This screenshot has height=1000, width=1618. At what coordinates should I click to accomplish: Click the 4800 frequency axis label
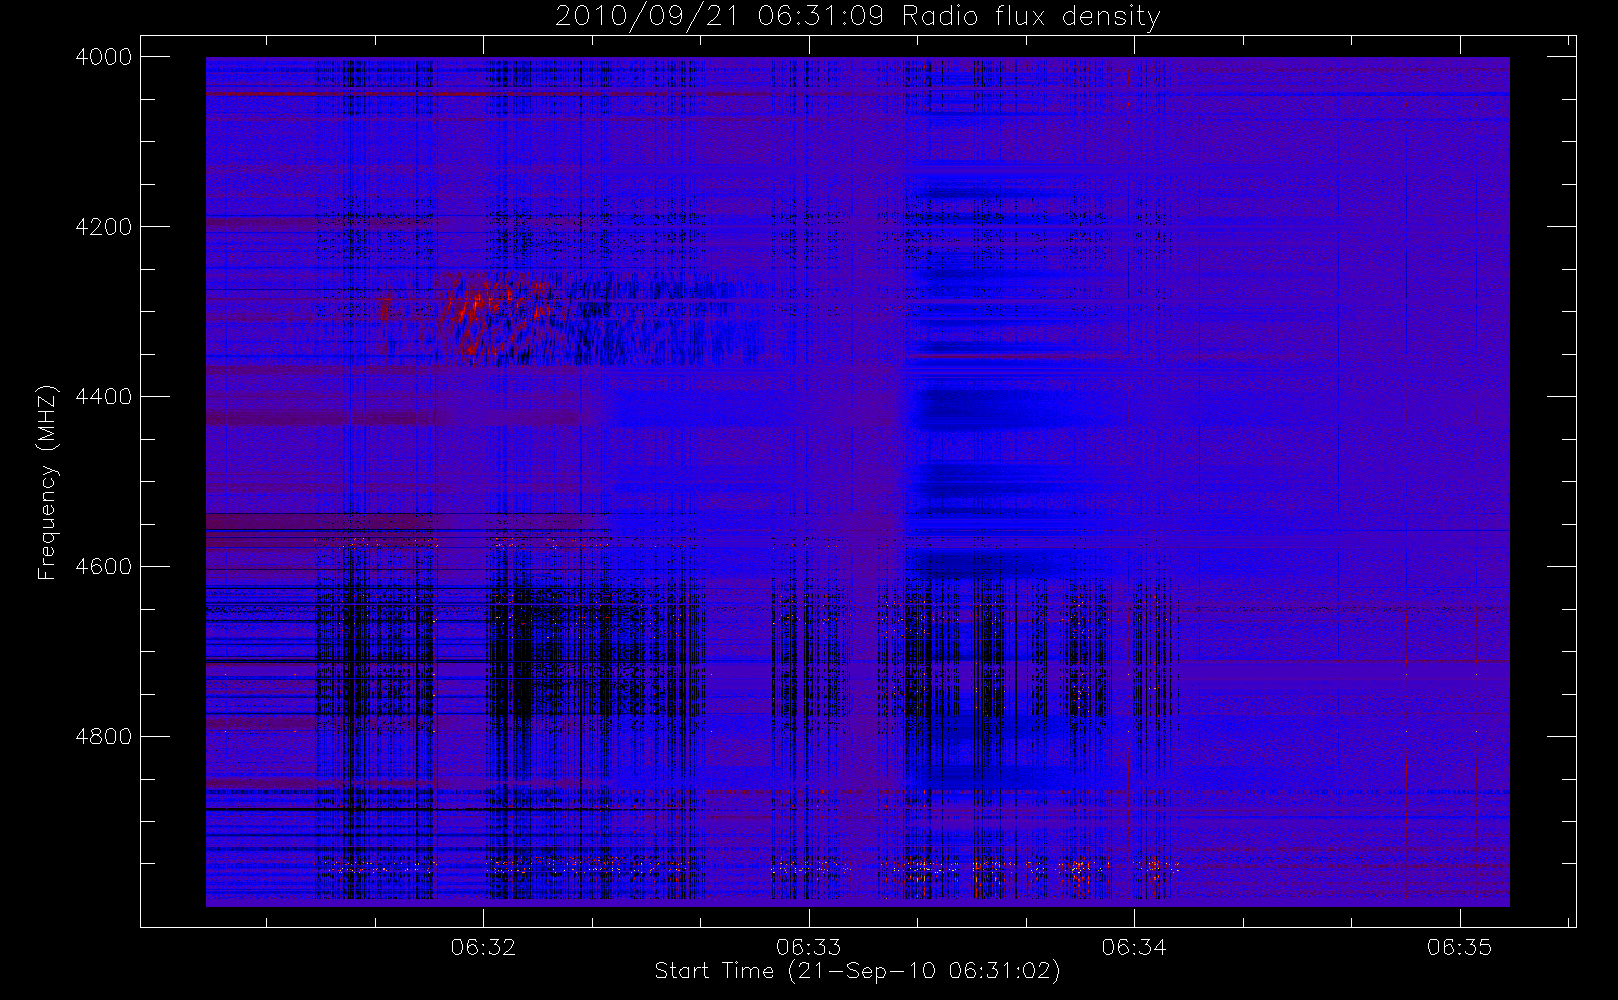coord(104,737)
